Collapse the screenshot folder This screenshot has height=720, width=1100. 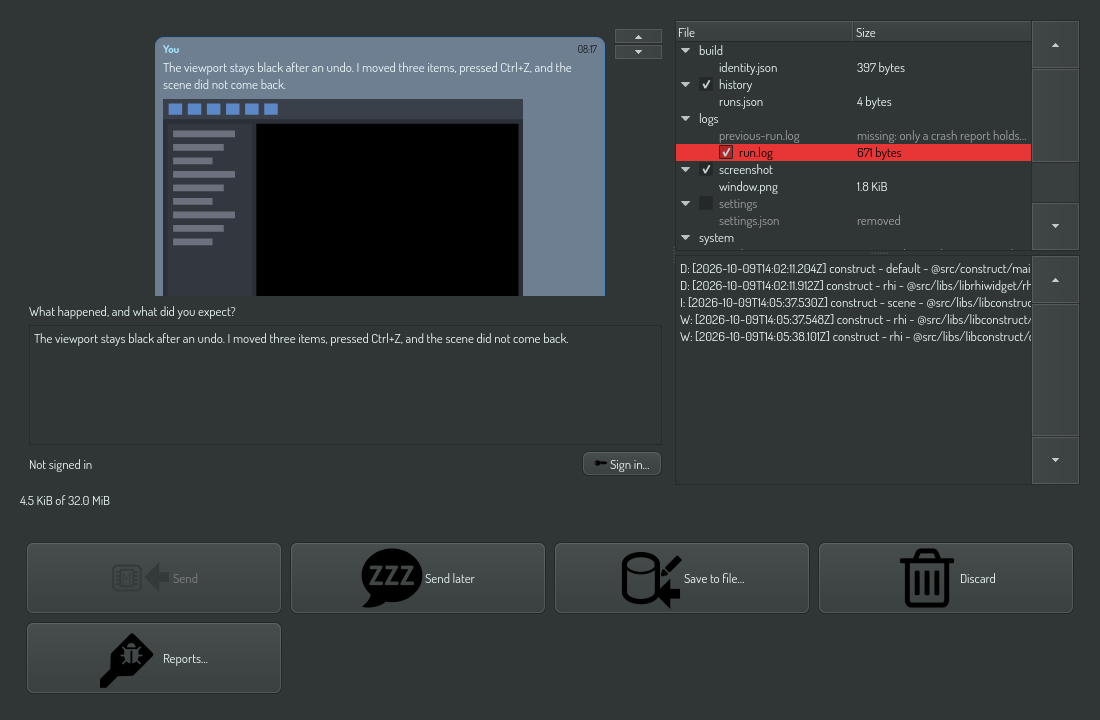coord(685,170)
